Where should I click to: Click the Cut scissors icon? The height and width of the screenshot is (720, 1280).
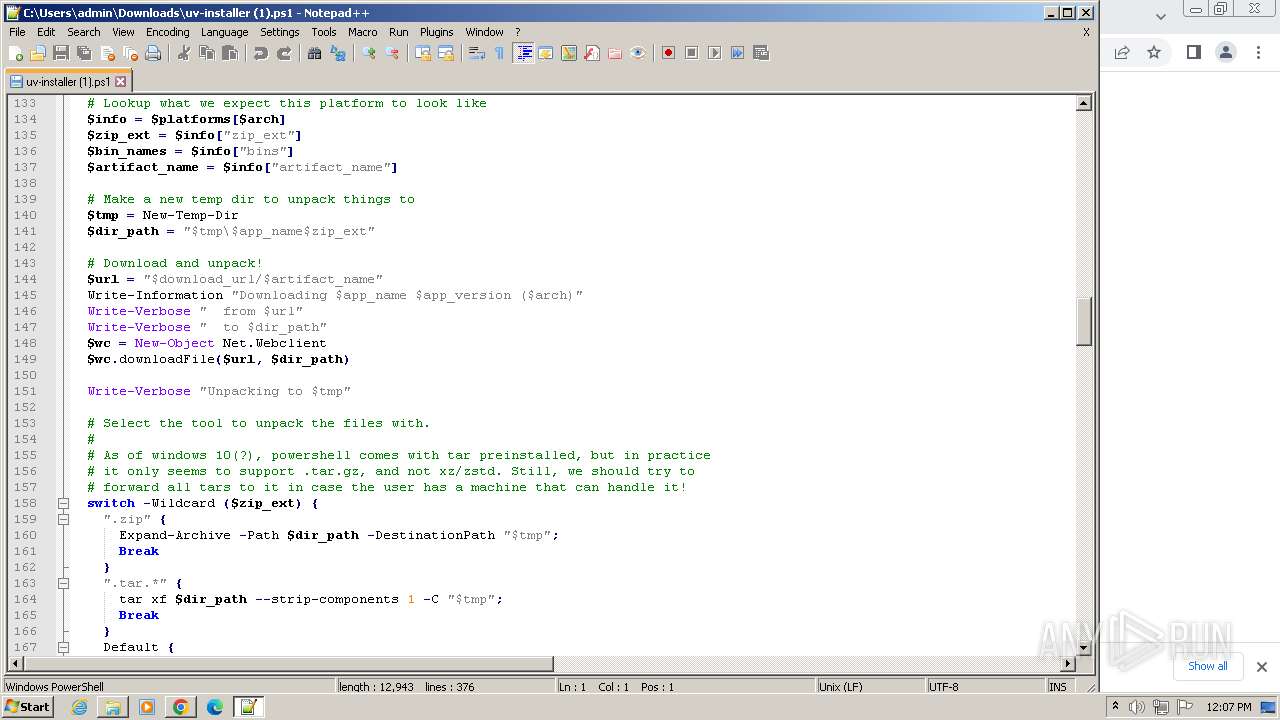[x=184, y=53]
